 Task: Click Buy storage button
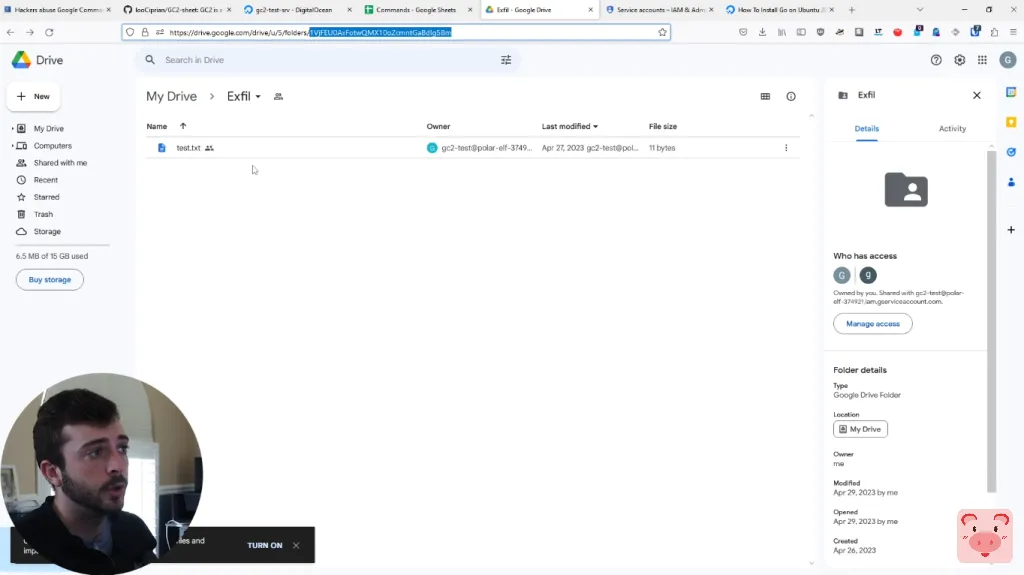coord(50,280)
